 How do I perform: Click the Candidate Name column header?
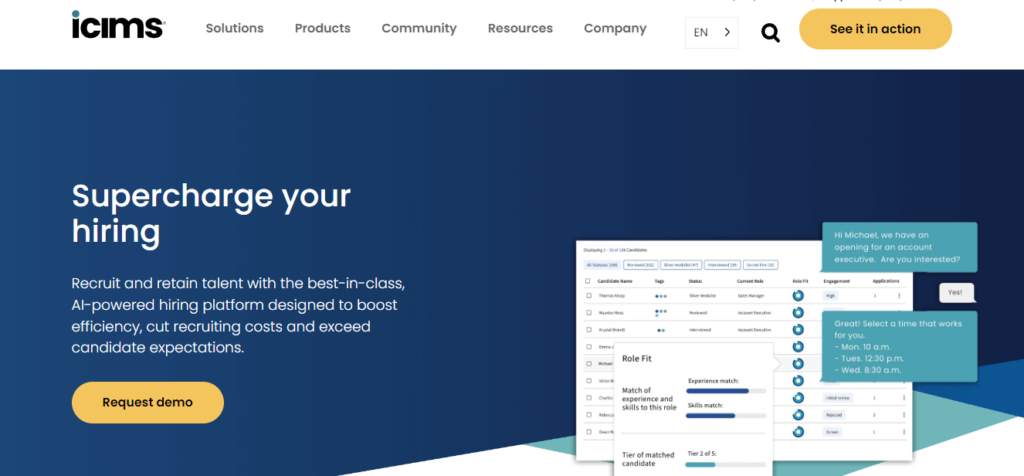point(615,281)
